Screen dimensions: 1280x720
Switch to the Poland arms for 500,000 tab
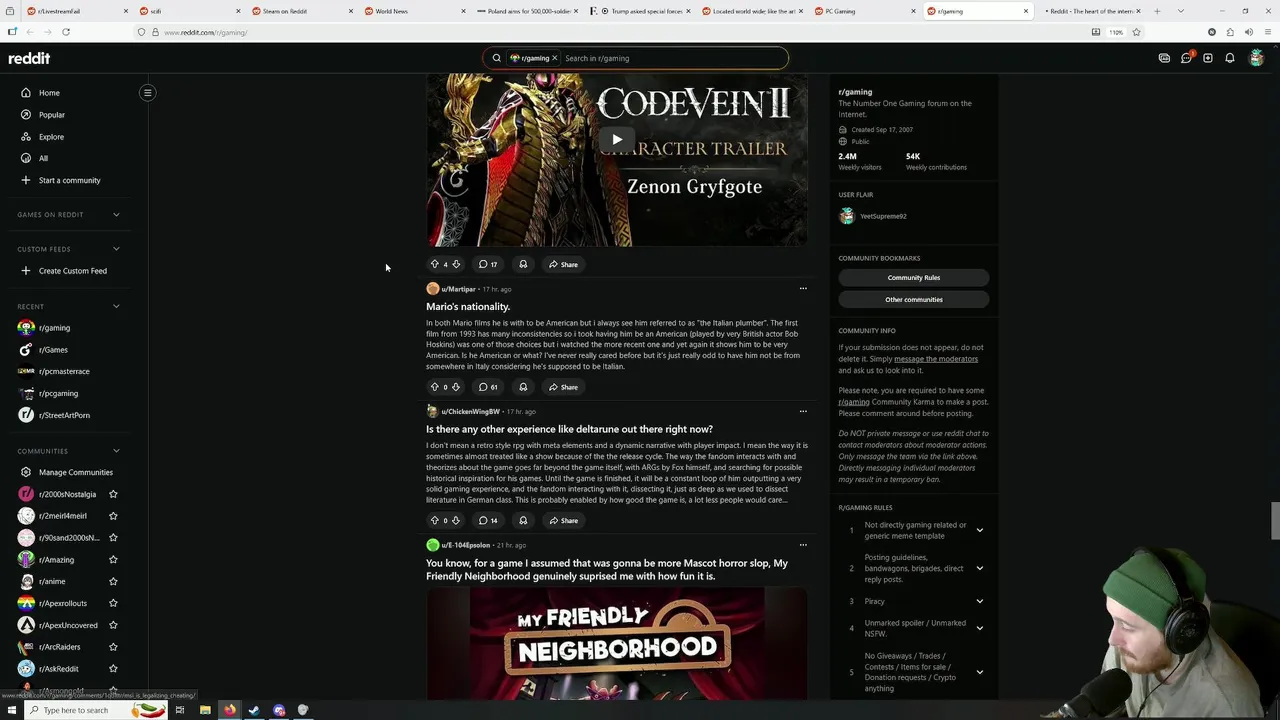tap(526, 11)
